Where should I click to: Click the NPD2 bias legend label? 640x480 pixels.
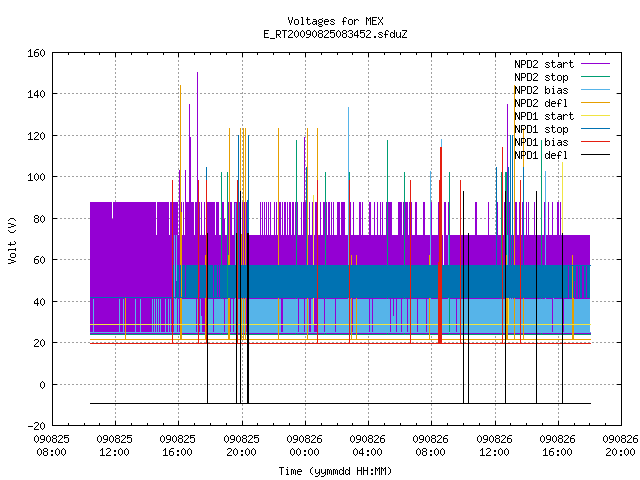[x=541, y=90]
